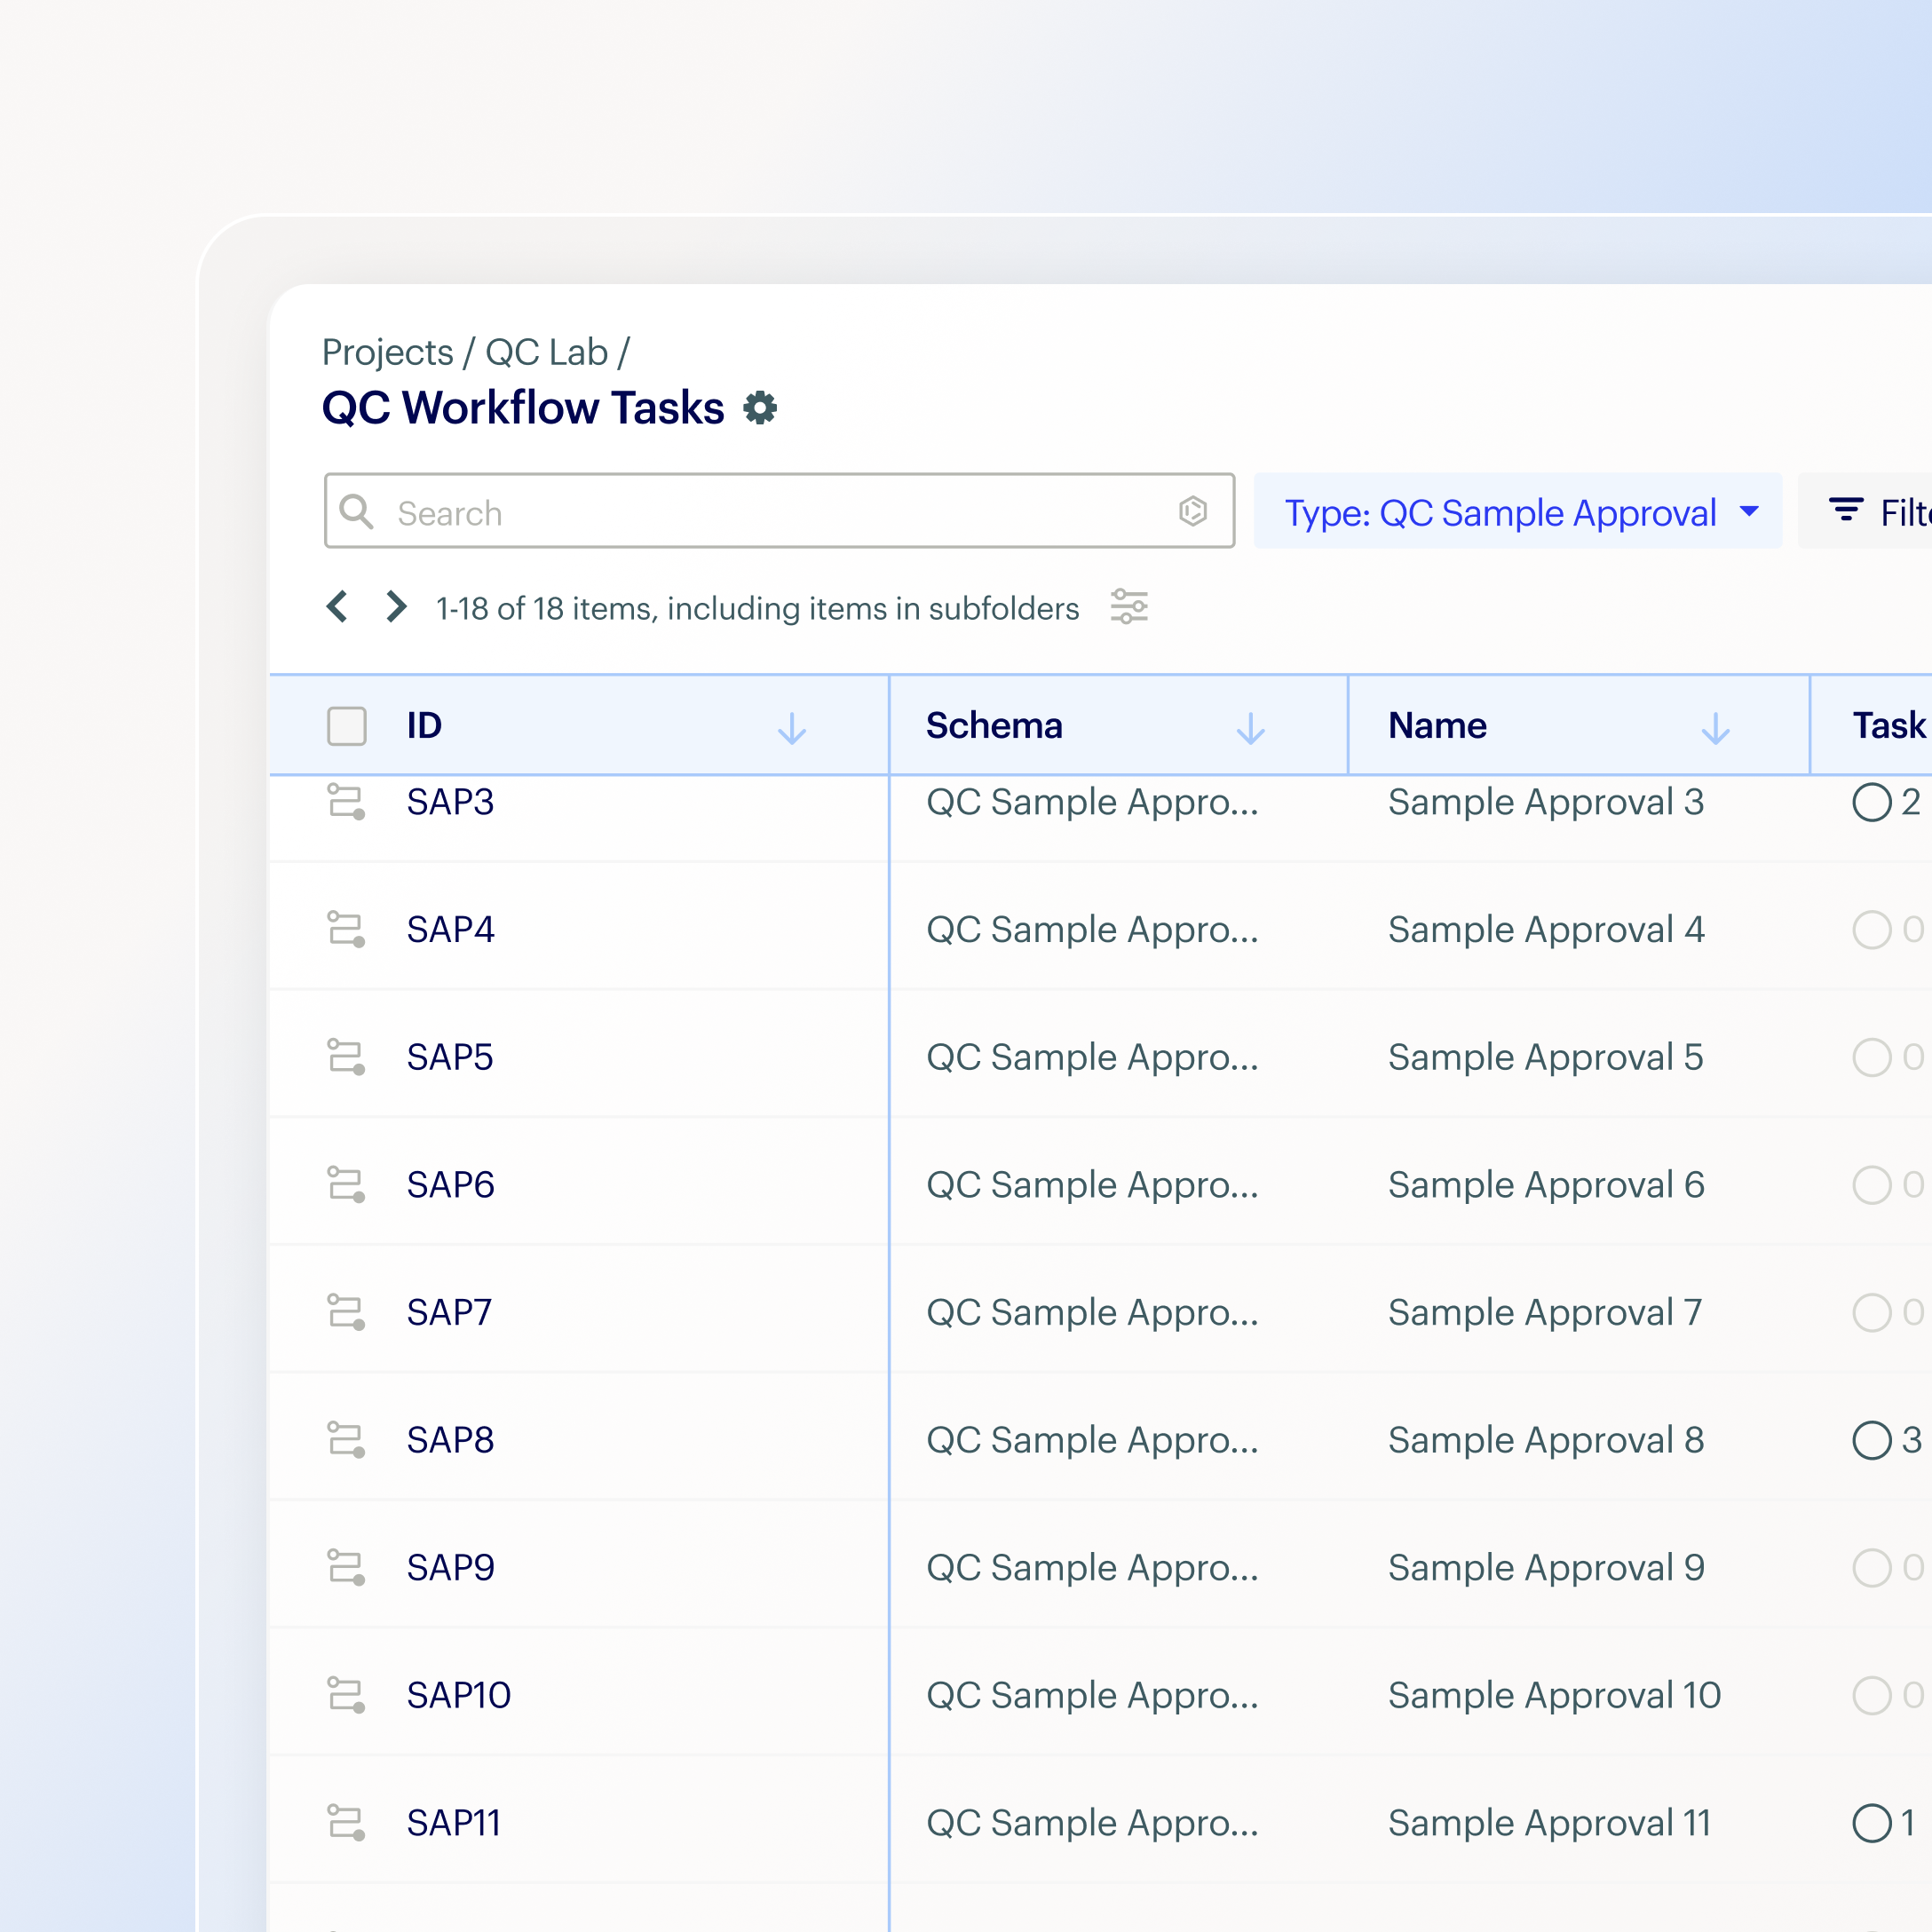Sort the ID column using its arrow
1932x1932 pixels.
(x=792, y=727)
